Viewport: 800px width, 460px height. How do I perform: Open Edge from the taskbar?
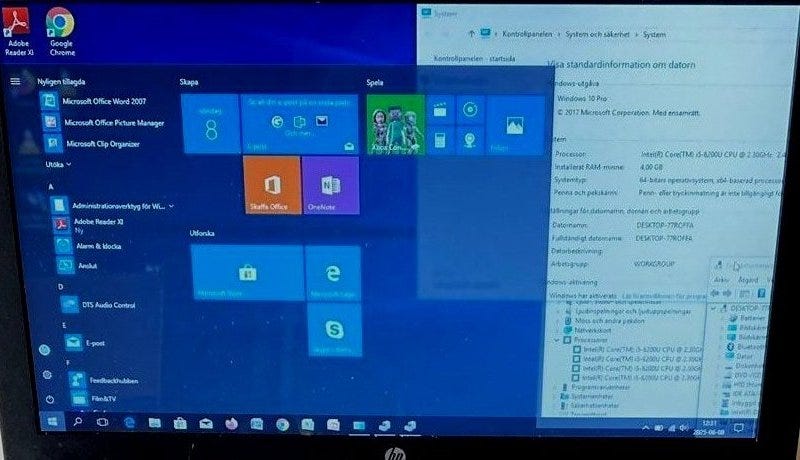130,423
